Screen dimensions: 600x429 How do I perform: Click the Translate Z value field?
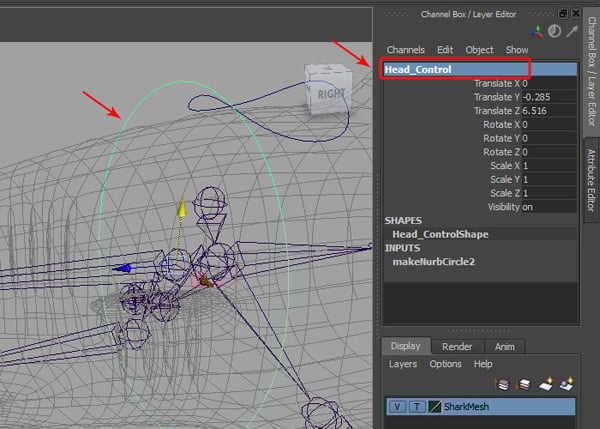click(x=548, y=110)
